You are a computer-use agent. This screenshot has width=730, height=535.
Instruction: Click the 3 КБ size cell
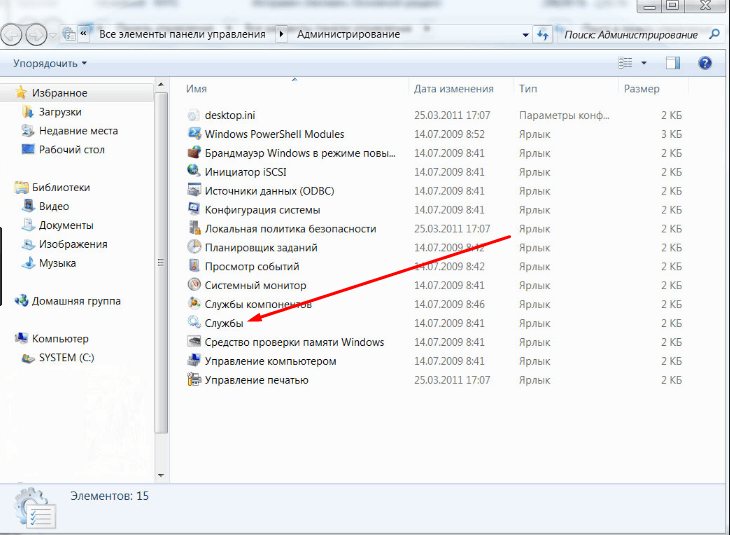[671, 135]
